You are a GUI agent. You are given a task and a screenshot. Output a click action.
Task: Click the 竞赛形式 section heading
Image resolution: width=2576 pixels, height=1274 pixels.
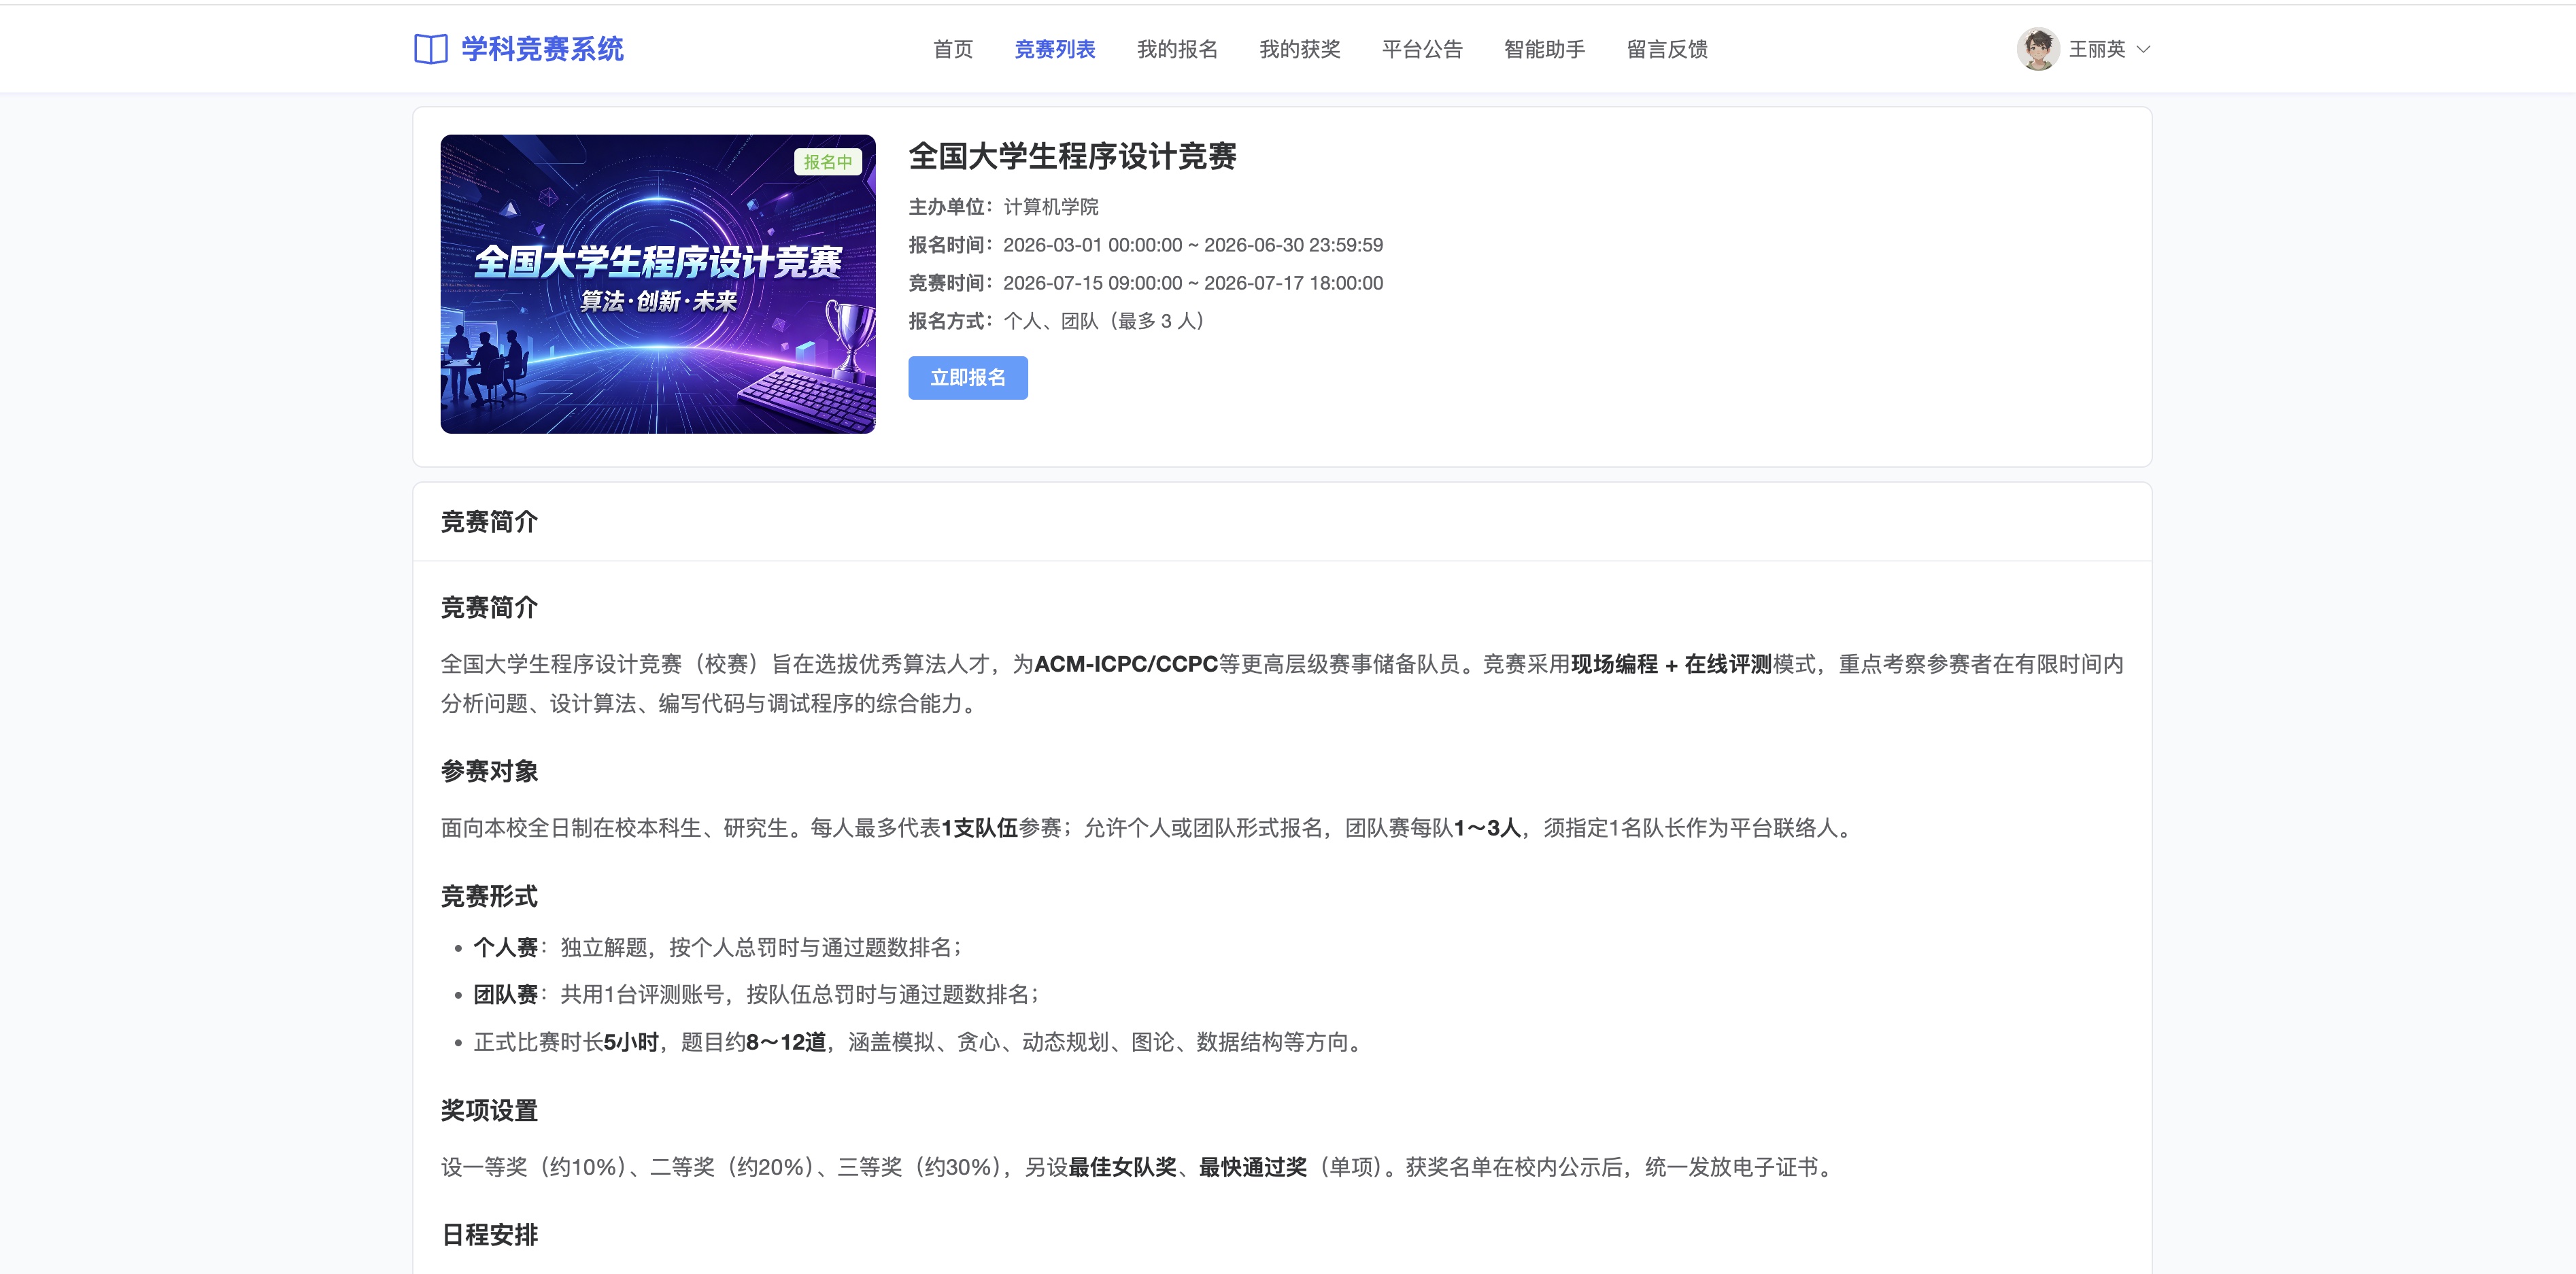coord(489,896)
